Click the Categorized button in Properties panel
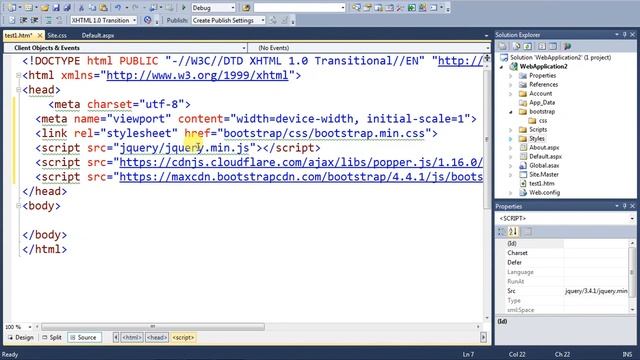The image size is (640, 360). tap(502, 231)
